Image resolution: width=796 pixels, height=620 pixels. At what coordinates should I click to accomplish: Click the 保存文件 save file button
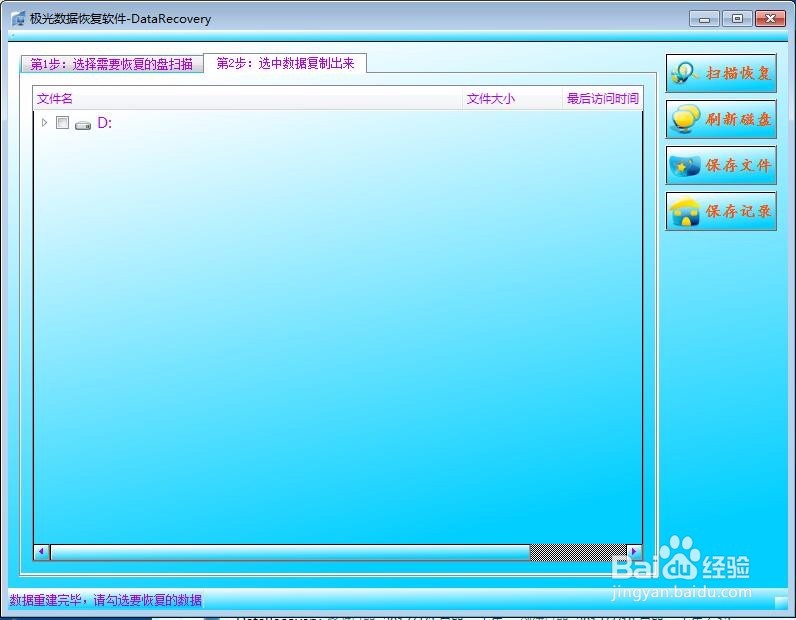(x=721, y=165)
